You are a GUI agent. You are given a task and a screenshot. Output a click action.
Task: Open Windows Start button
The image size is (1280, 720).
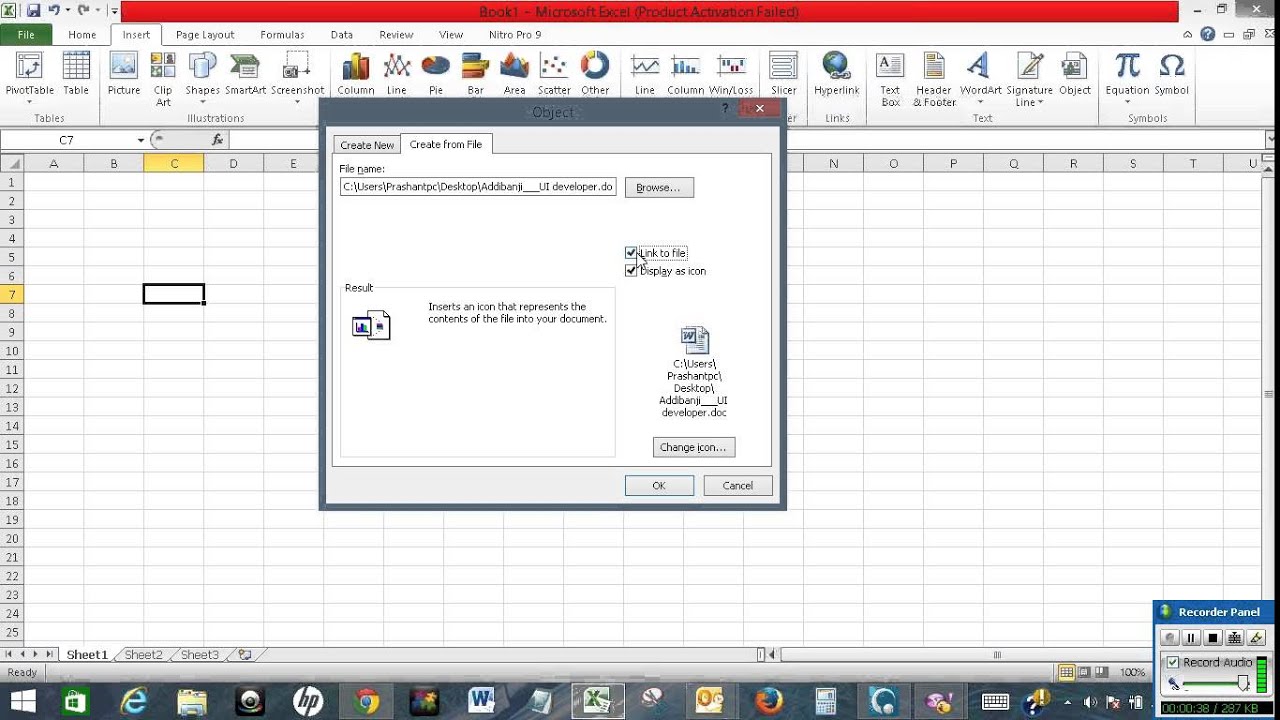click(22, 701)
